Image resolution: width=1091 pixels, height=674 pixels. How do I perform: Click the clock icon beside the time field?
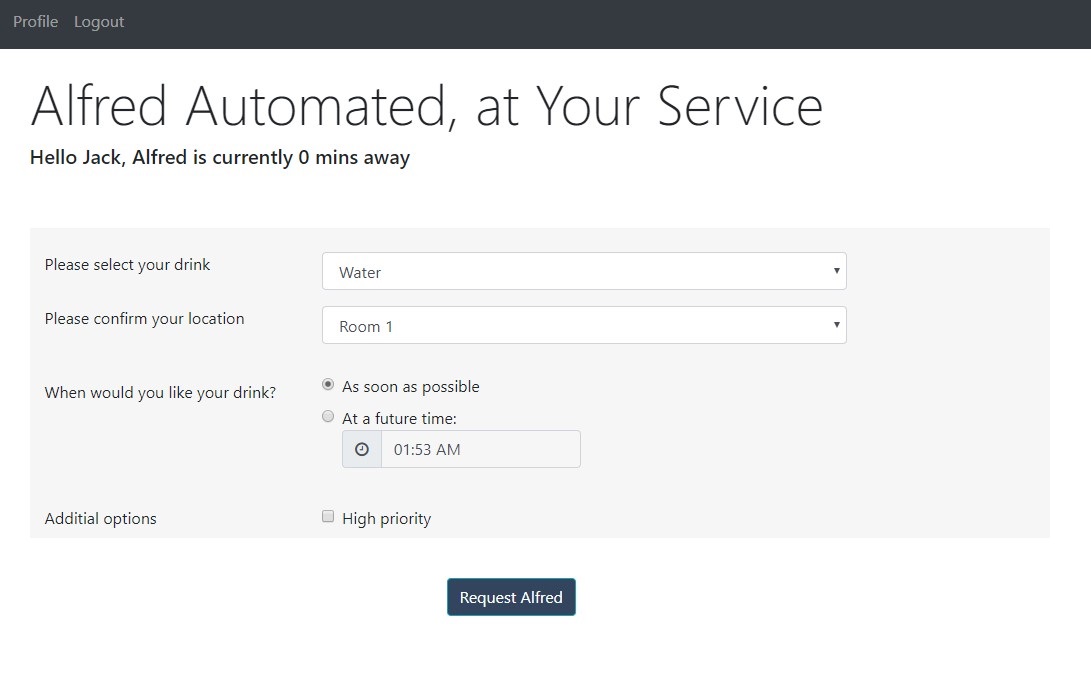(362, 450)
